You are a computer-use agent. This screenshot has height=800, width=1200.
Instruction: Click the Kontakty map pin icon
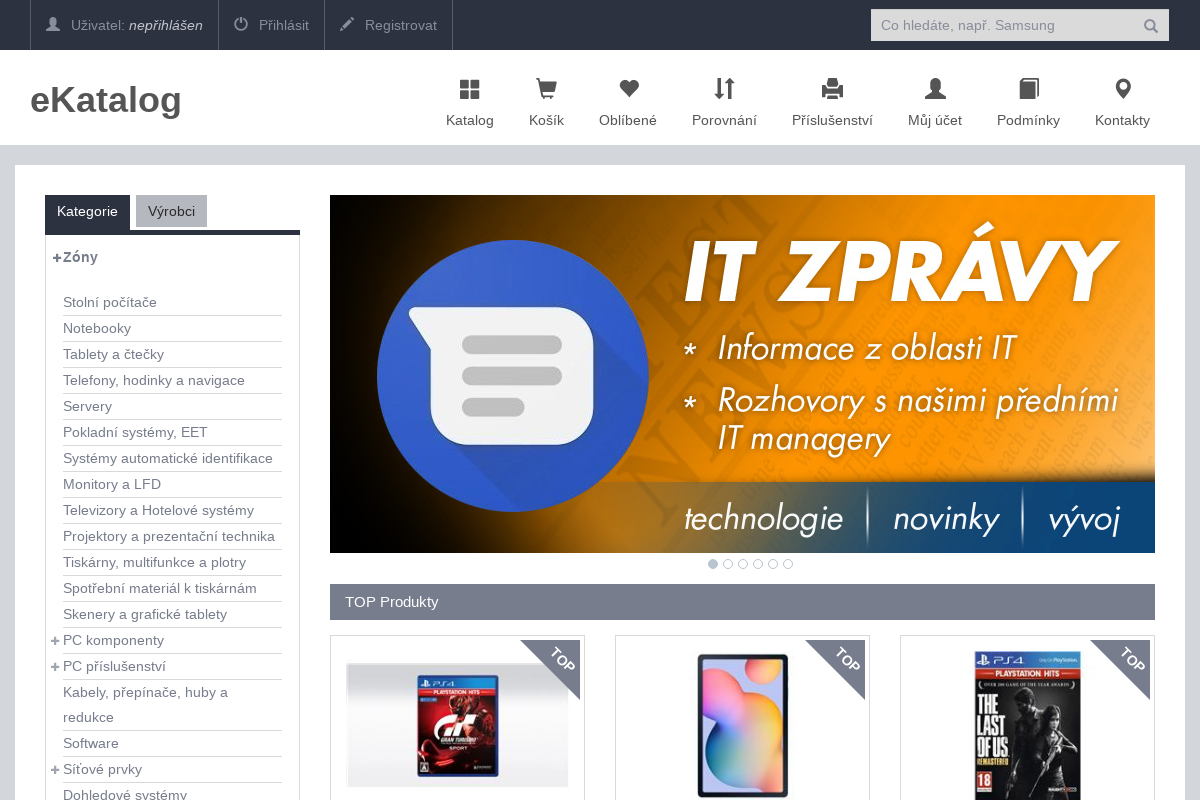click(1122, 90)
